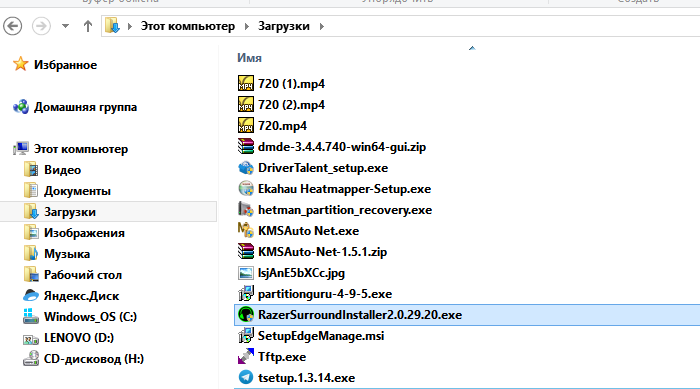Click the Razer icon of RazerSurroundInstaller2.0.29.20.exe
Screen dimensions: 700x389
(246, 314)
